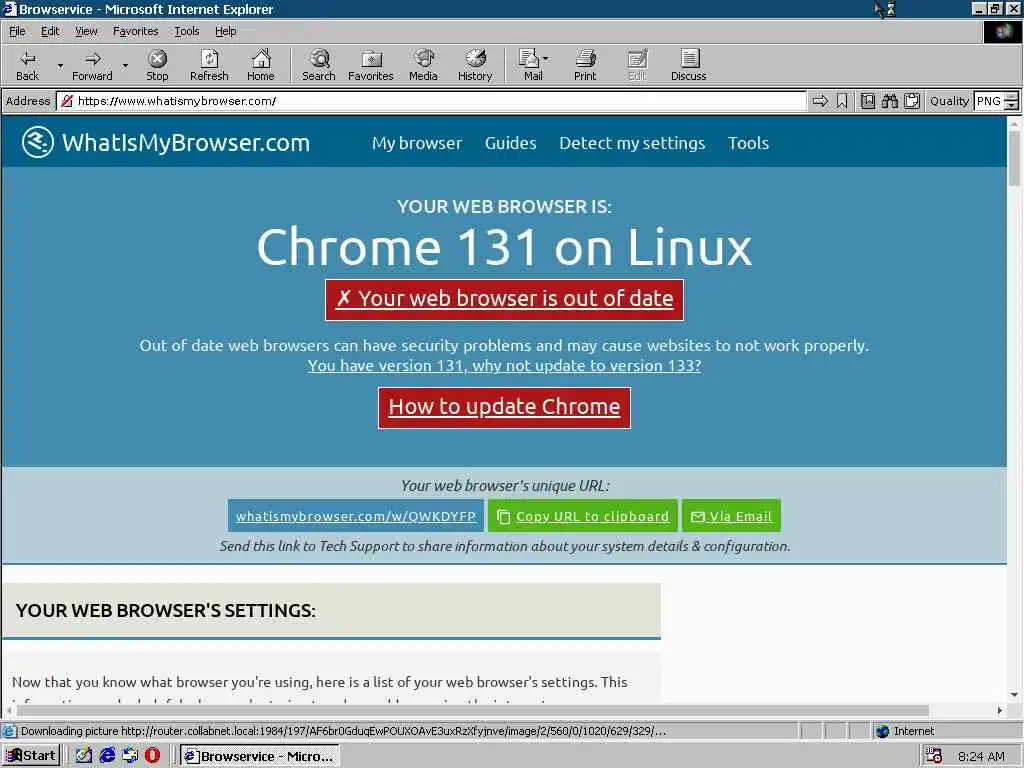Go to the Home page

(x=261, y=65)
